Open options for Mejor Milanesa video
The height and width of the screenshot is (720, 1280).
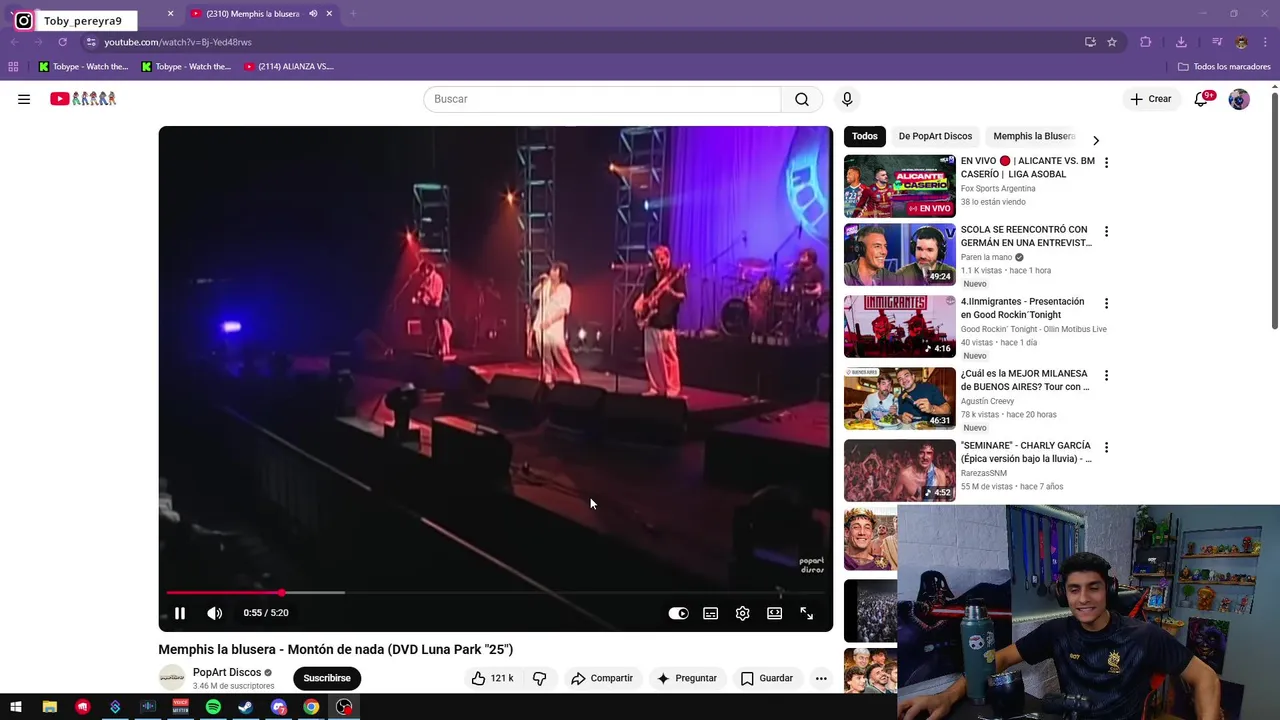coord(1106,375)
